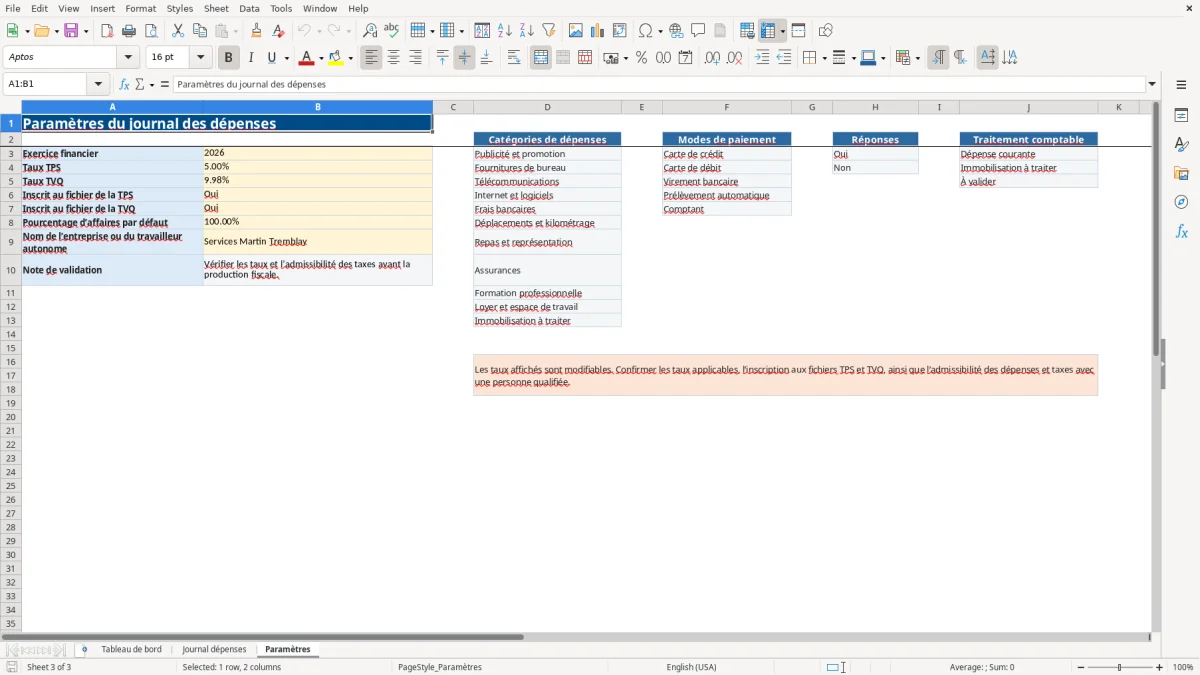
Task: Click the zoom slider in the status bar
Action: point(1119,667)
